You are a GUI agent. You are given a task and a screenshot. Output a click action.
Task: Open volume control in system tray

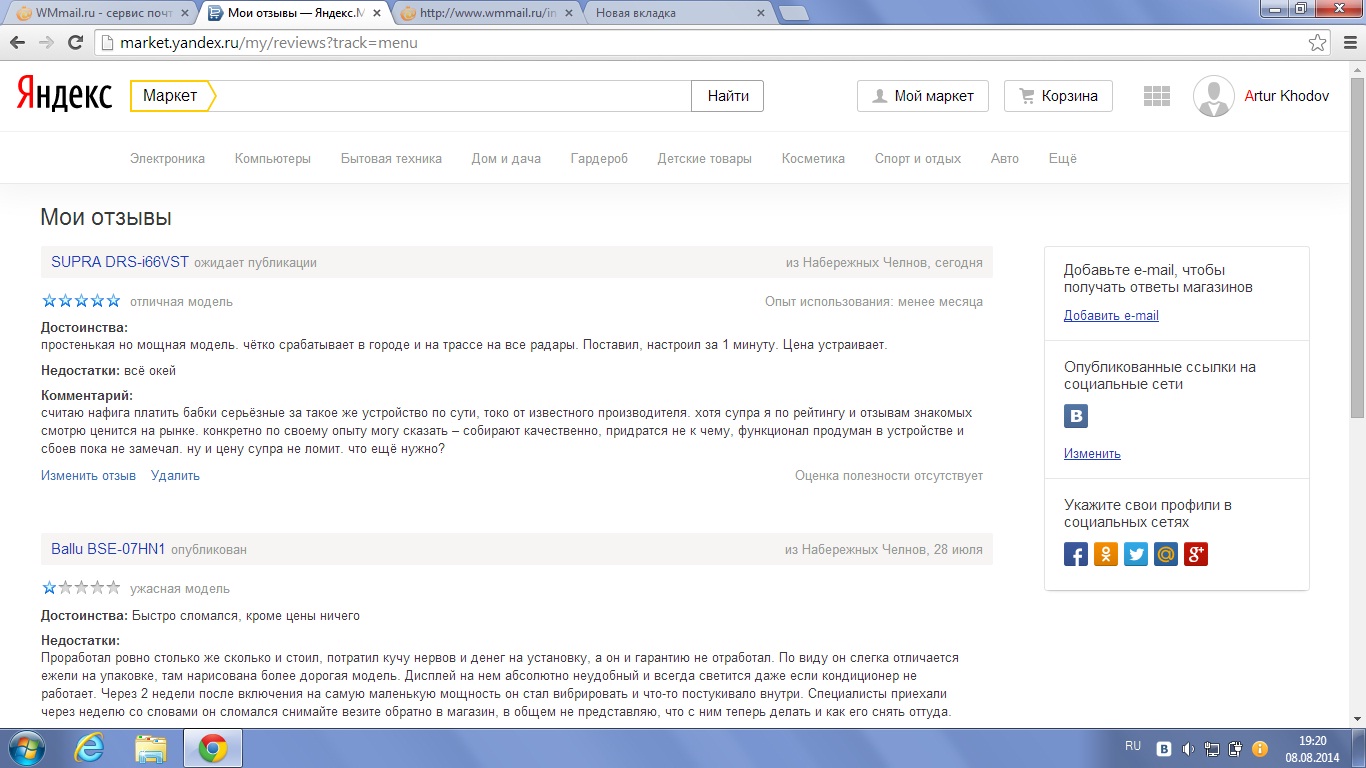1188,748
